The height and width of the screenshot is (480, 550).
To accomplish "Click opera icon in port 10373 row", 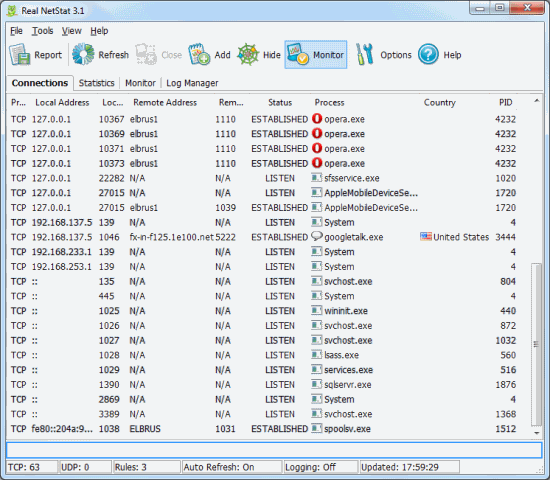I will coord(317,163).
